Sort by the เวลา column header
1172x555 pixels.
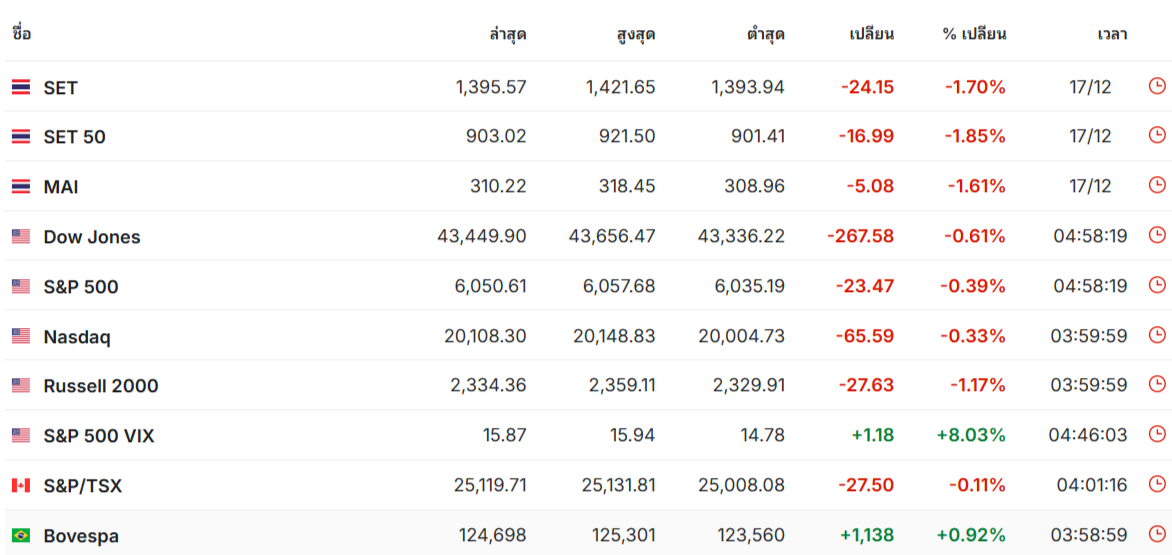(x=1112, y=34)
